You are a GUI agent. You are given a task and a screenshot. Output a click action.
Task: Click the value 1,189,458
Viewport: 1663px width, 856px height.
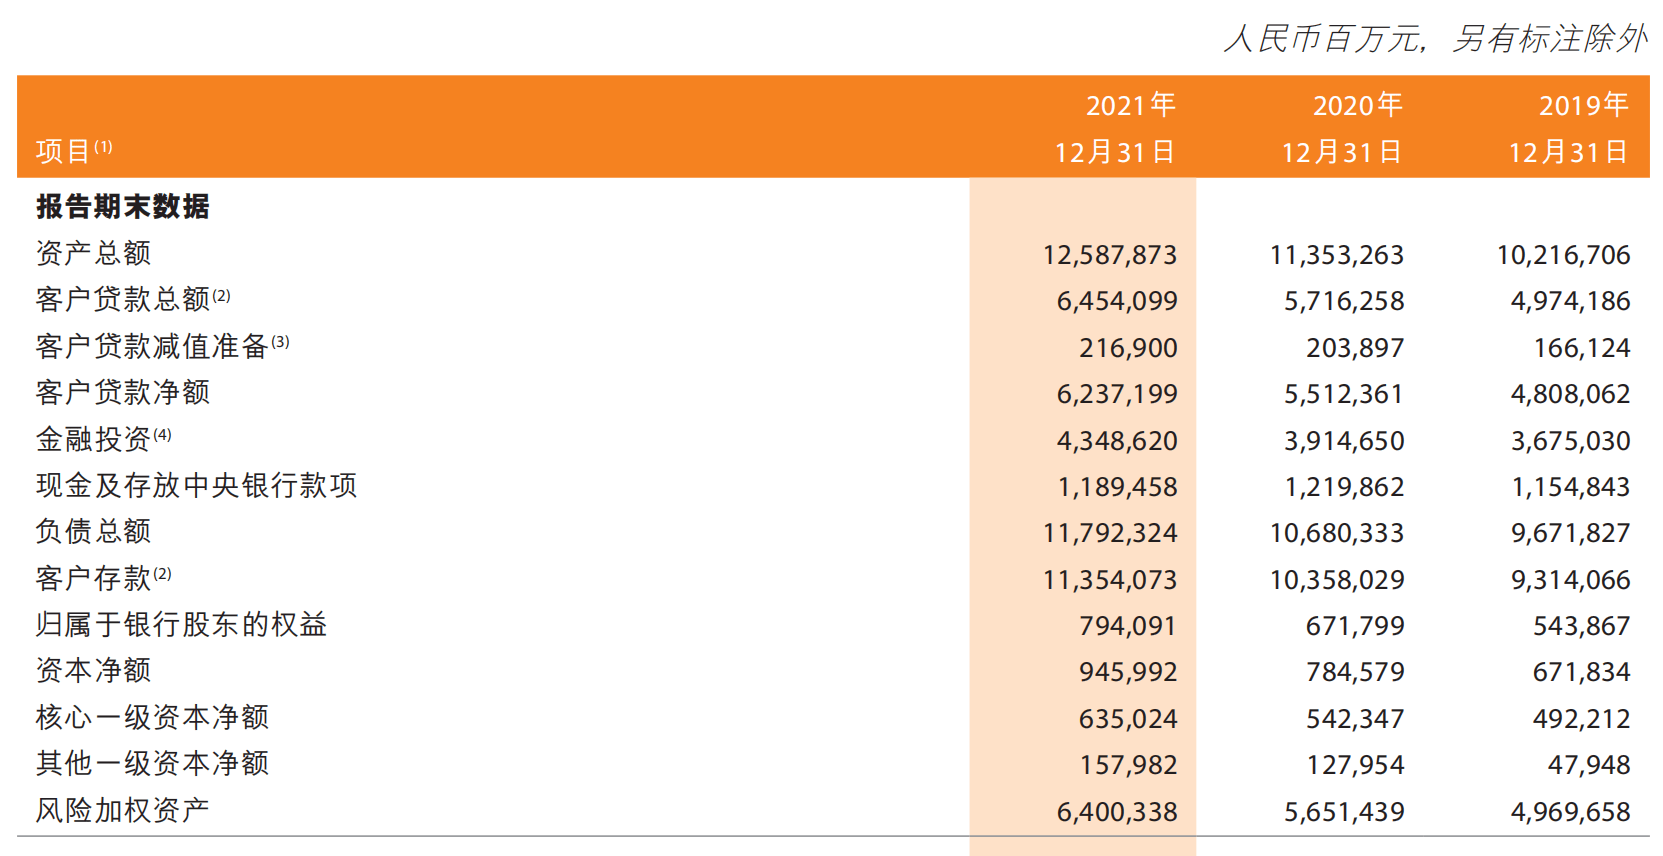coord(1118,487)
